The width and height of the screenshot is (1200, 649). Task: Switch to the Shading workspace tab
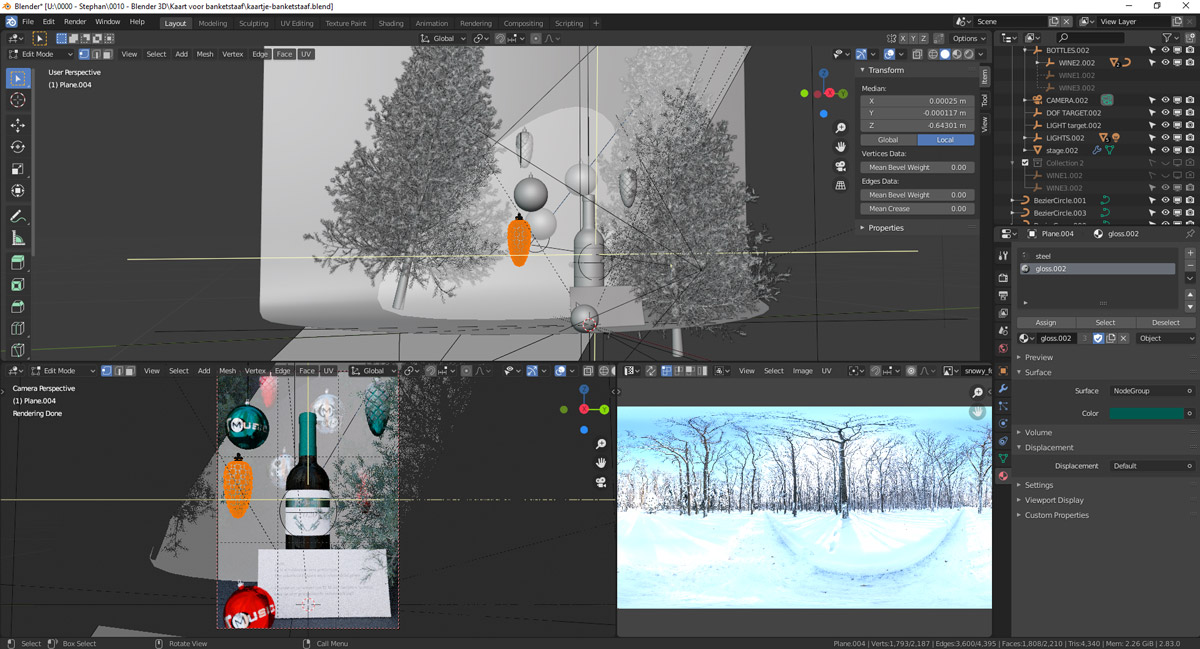391,23
